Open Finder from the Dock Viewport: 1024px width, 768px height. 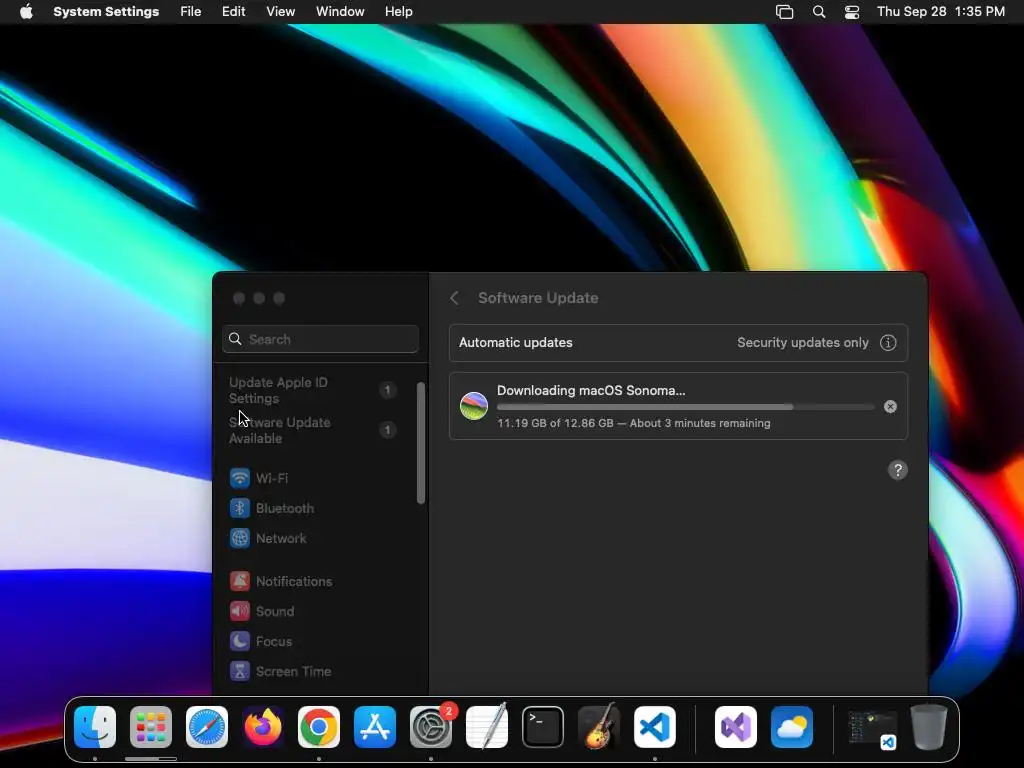tap(95, 727)
